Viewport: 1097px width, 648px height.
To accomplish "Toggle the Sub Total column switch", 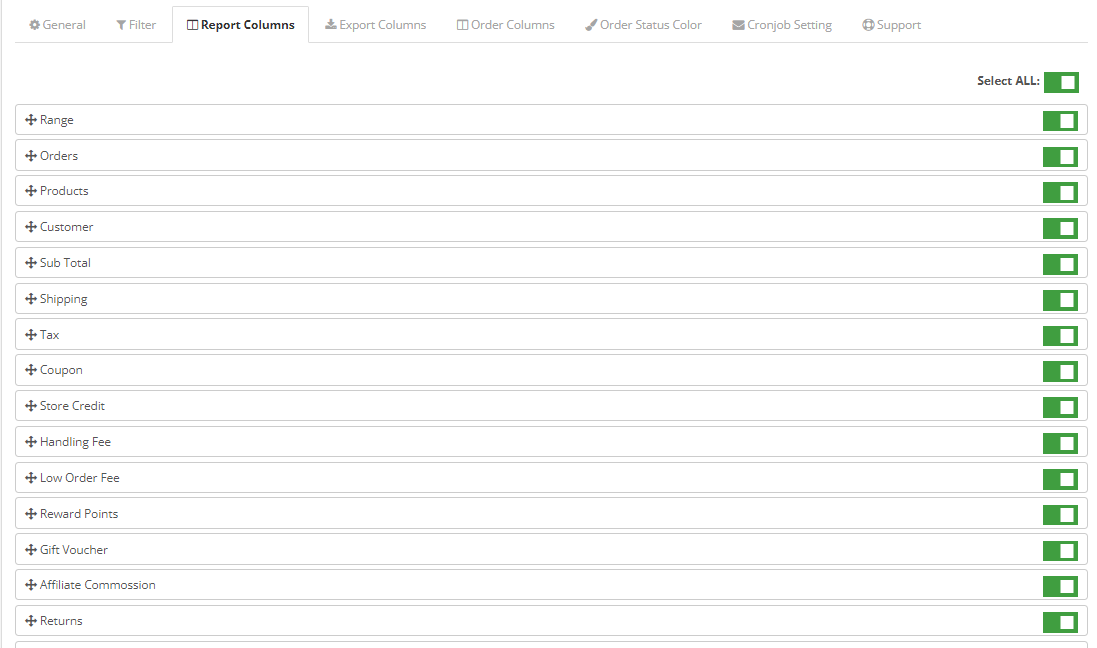I will coord(1060,264).
